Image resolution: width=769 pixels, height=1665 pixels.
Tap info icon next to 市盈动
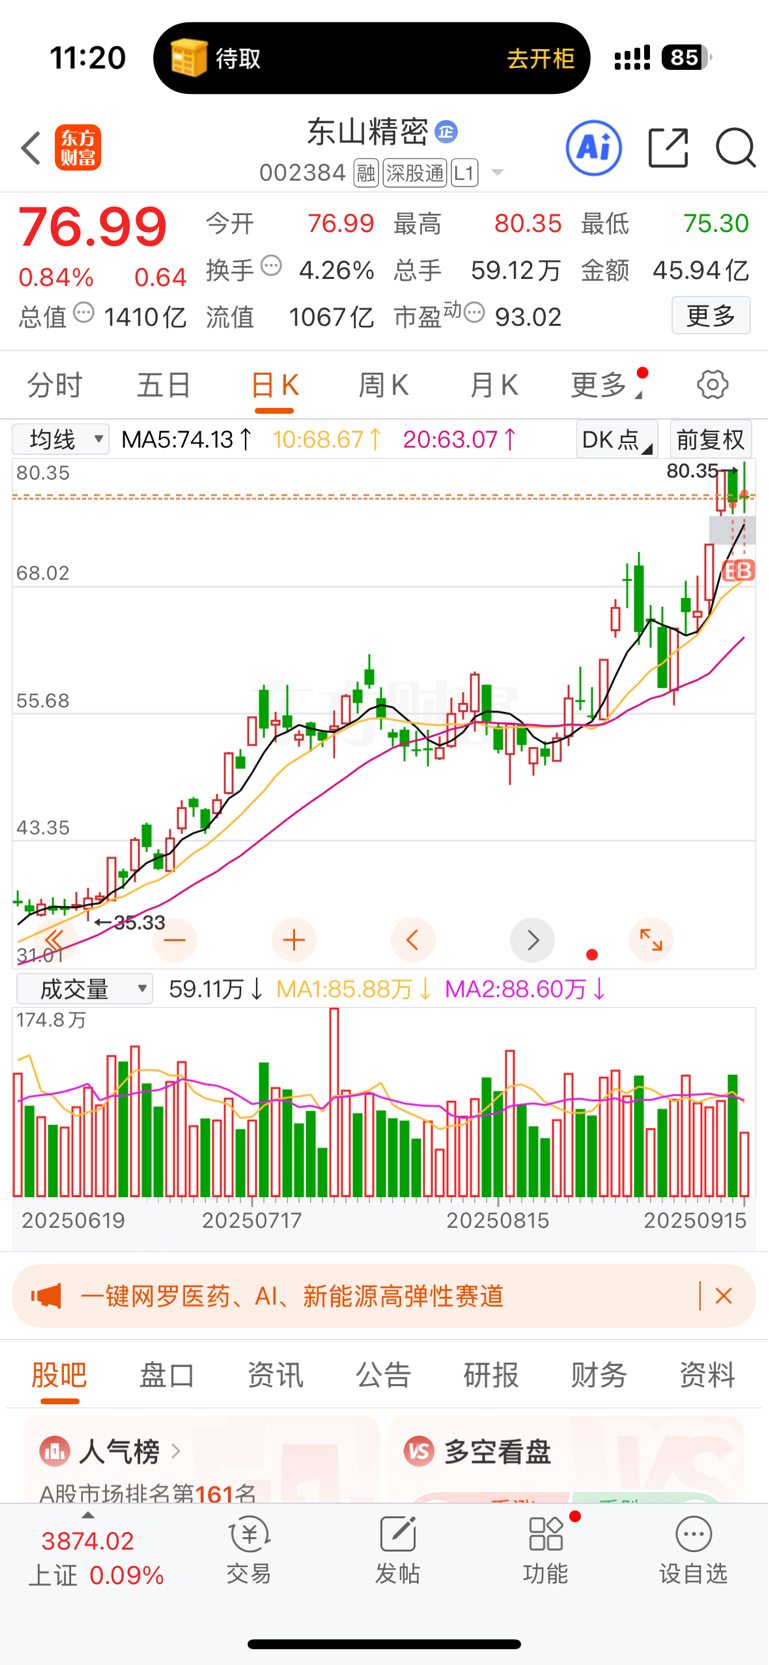474,313
